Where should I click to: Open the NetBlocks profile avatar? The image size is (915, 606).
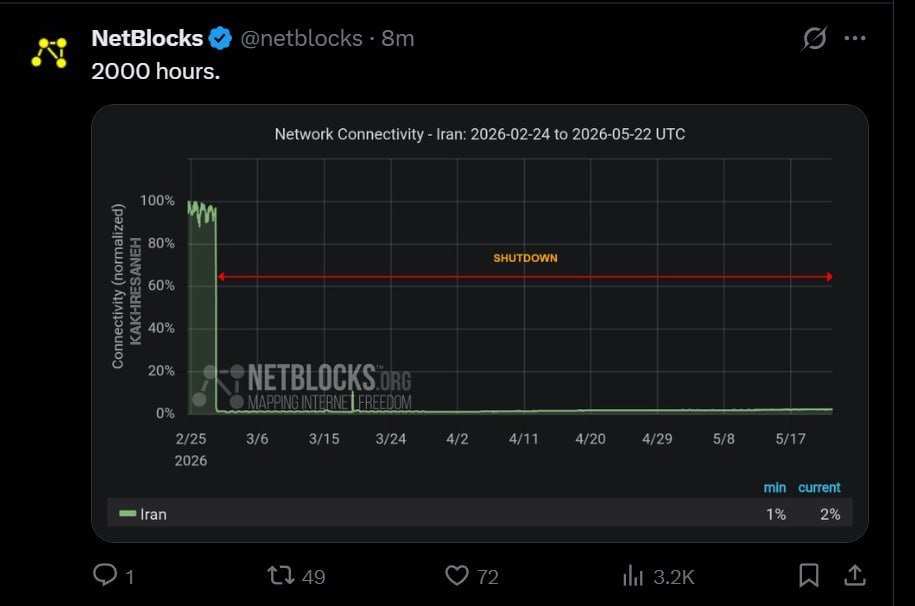coord(49,53)
